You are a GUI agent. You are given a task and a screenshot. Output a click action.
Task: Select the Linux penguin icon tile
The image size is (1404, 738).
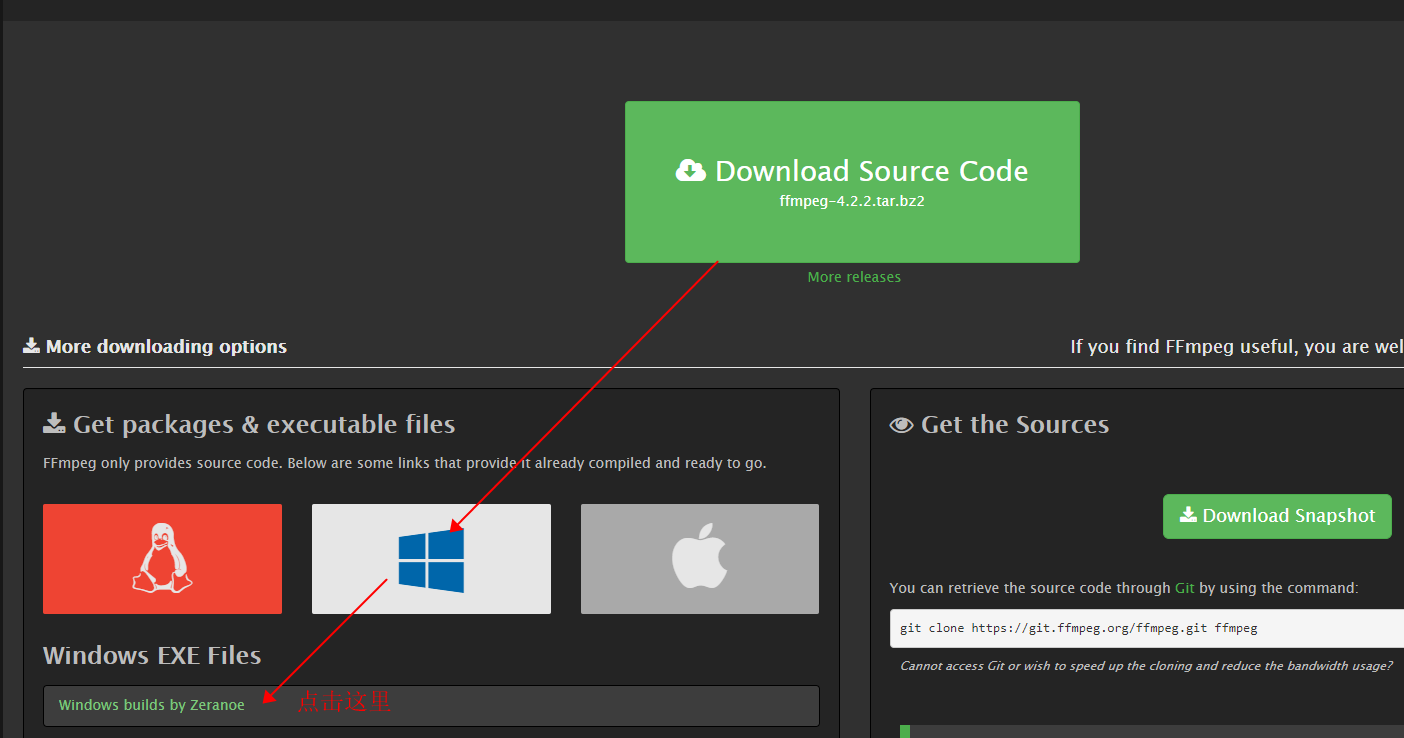(x=162, y=559)
